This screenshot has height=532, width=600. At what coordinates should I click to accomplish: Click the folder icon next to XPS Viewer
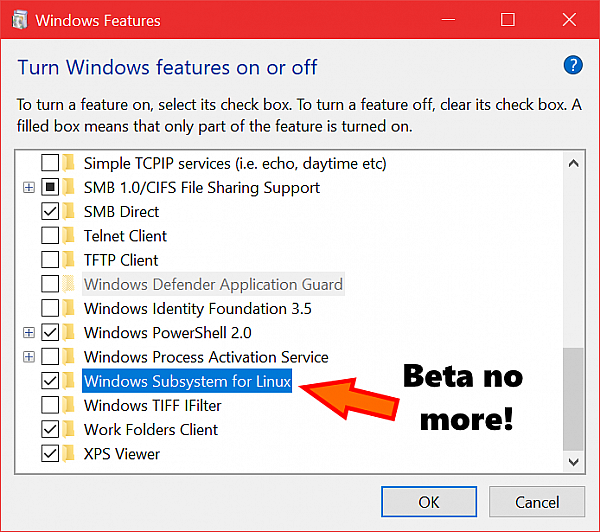(68, 454)
